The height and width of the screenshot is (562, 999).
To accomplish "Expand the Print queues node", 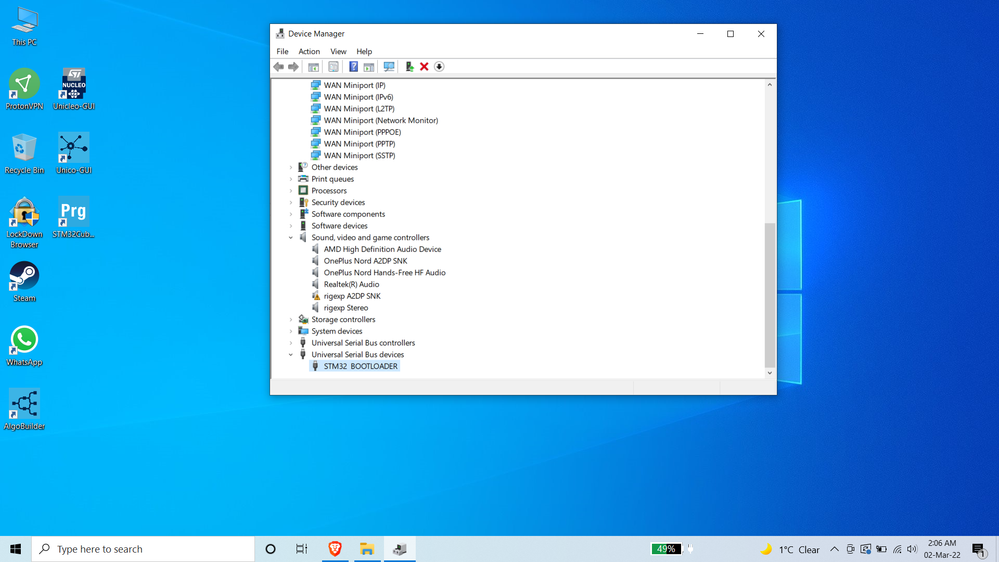I will point(291,179).
